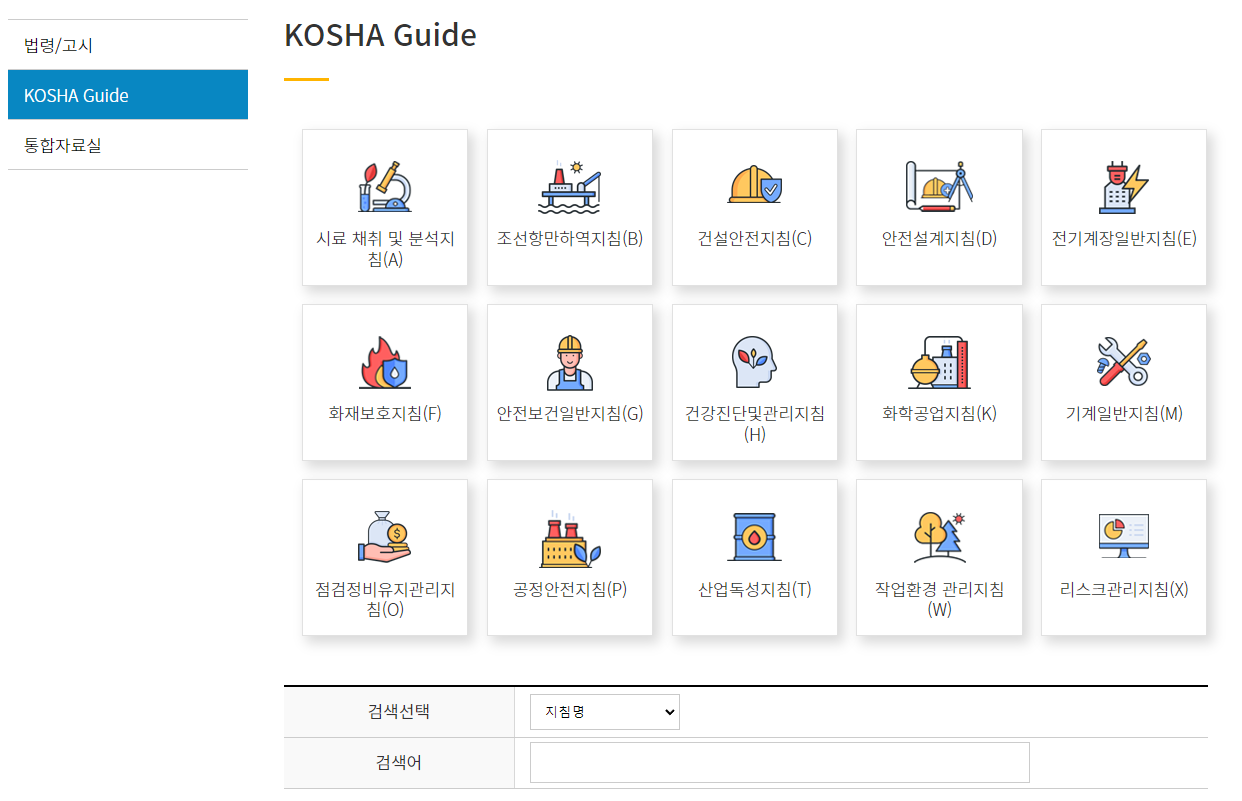Select the 조선항만하역지침(B) category
Image resolution: width=1242 pixels, height=801 pixels.
pos(569,207)
